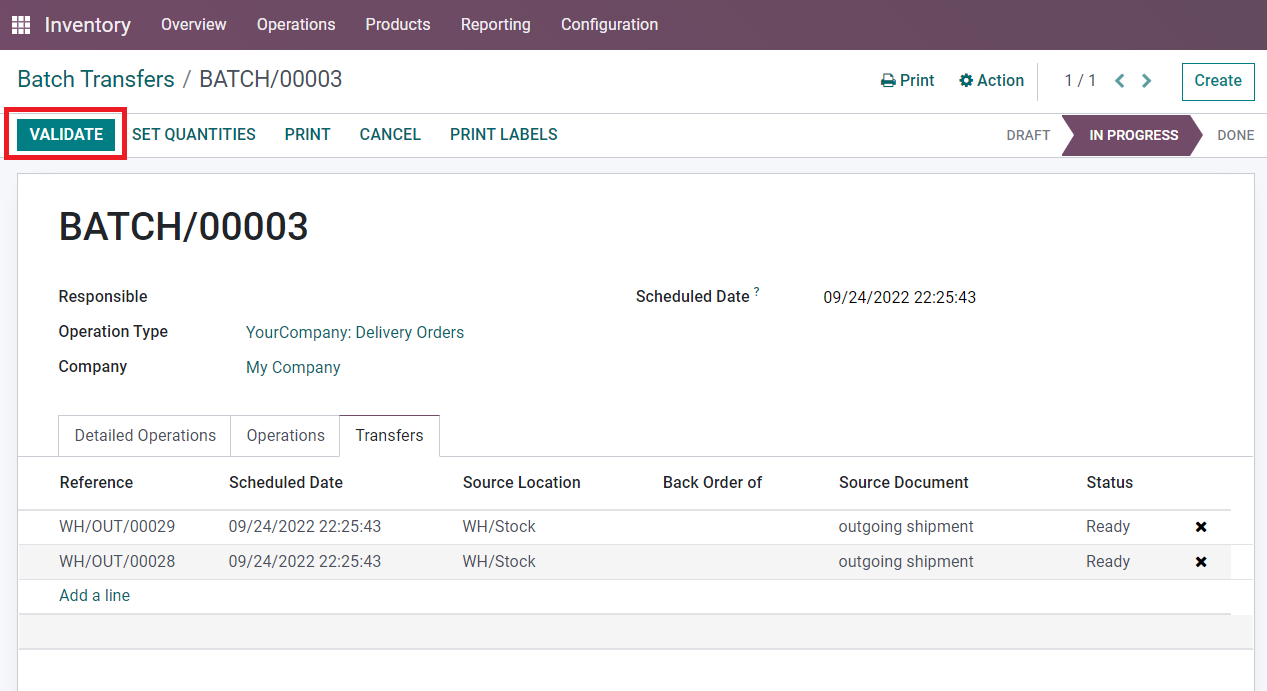
Task: Select the Done status stage
Action: click(1235, 136)
